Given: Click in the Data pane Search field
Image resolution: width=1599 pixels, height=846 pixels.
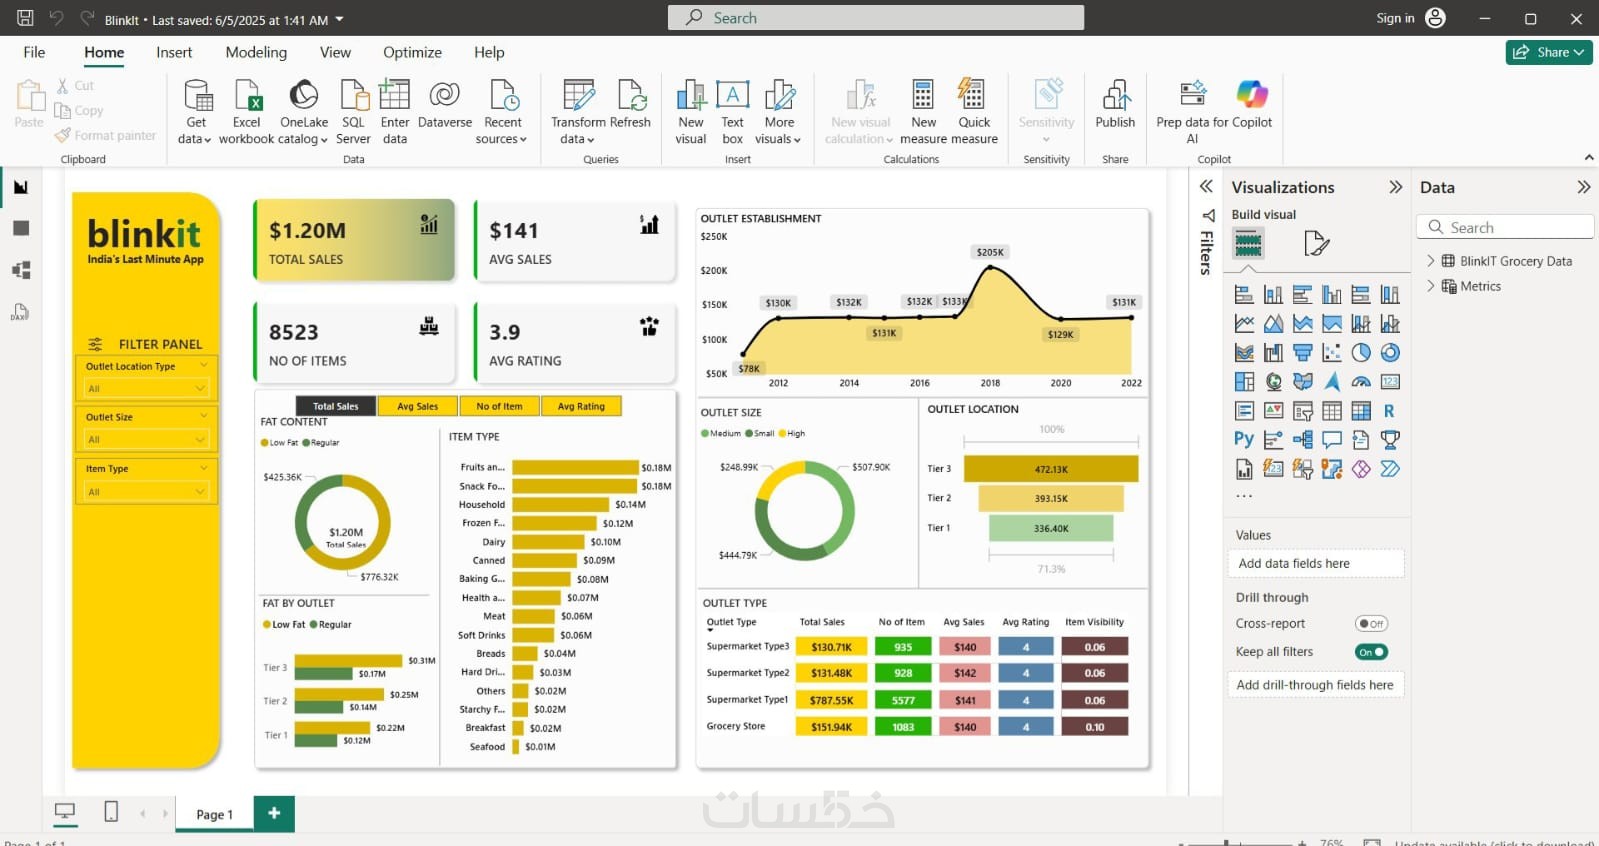Looking at the screenshot, I should (x=1505, y=228).
